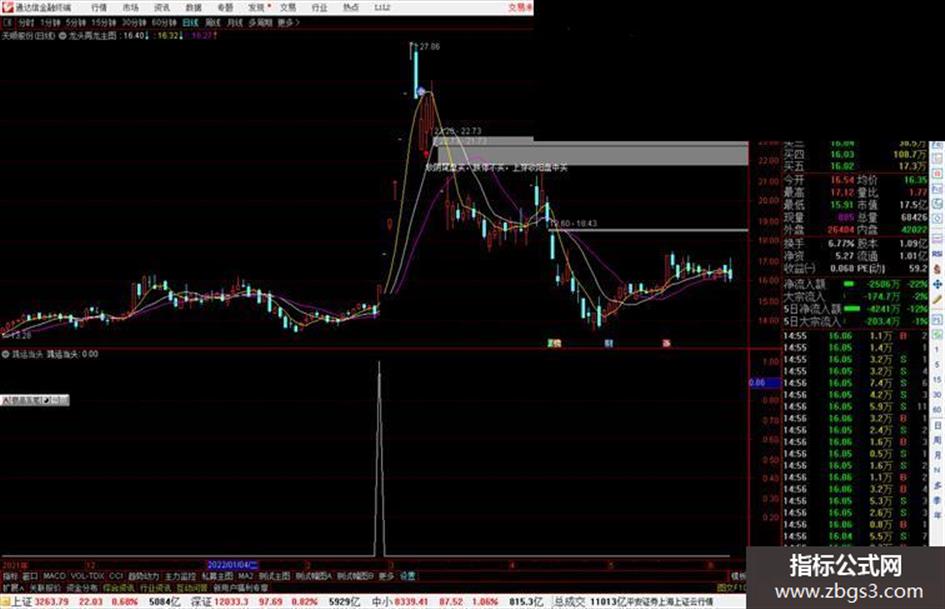This screenshot has height=609, width=945.
Task: Switch chart to 15分钟 period
Action: [104, 23]
